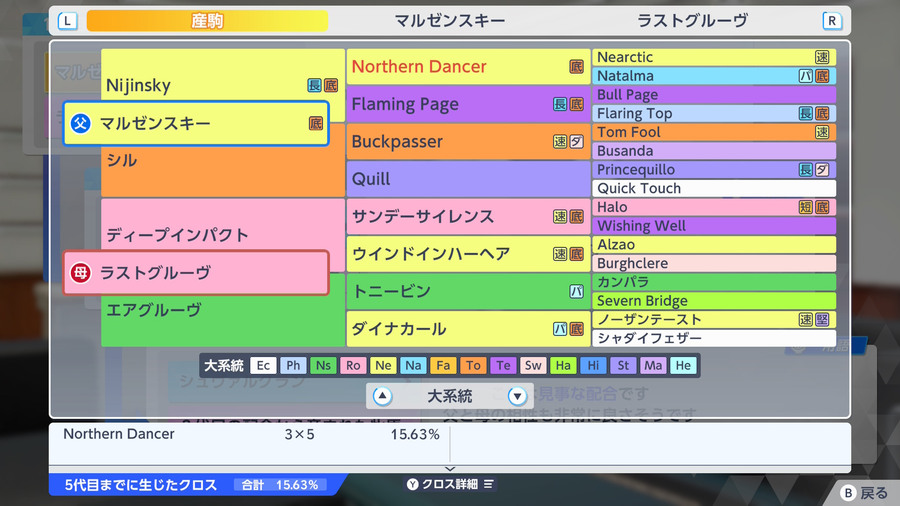Screen dimensions: 900x506
Task: Expand the cross list chevron below panel
Action: point(450,469)
